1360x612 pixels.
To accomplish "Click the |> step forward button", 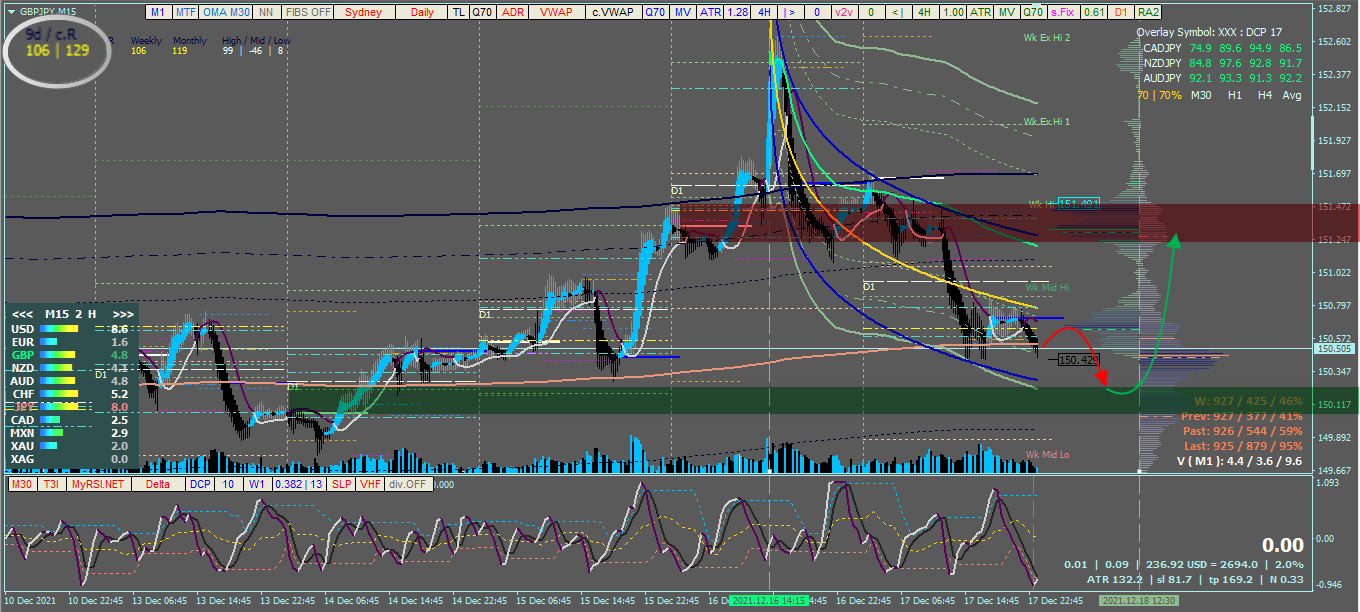I will coord(791,12).
